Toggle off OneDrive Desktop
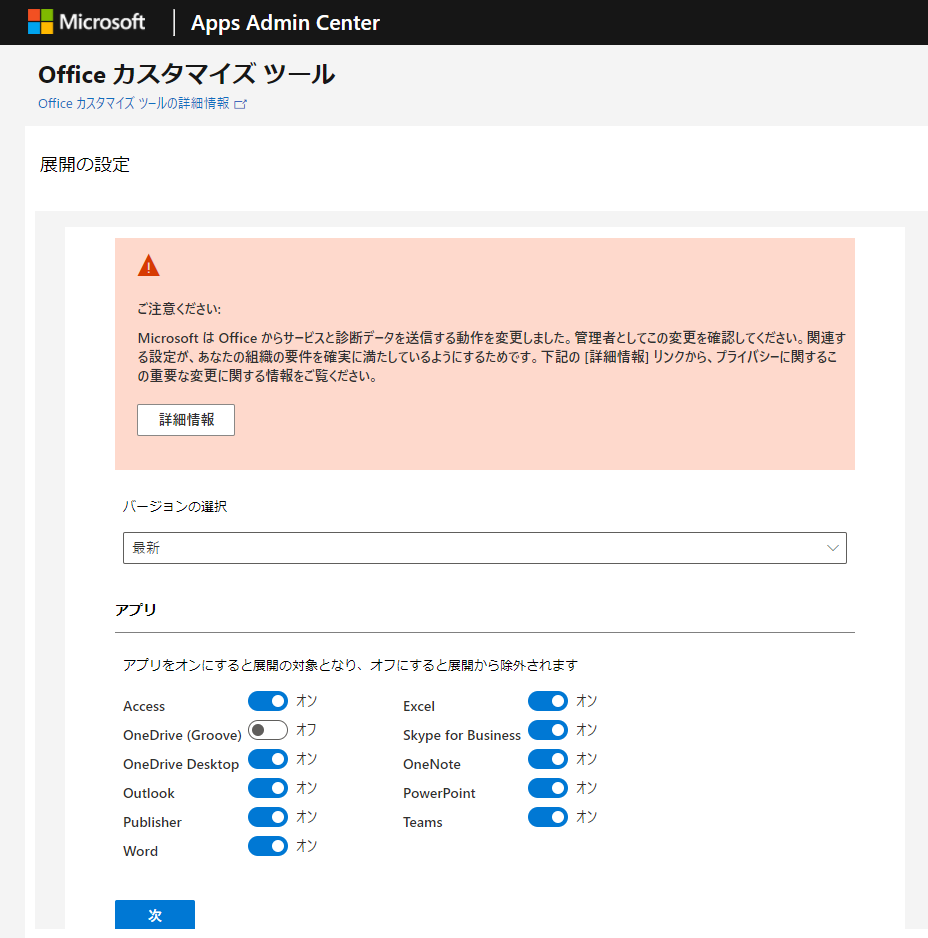This screenshot has height=938, width=928. coord(267,758)
